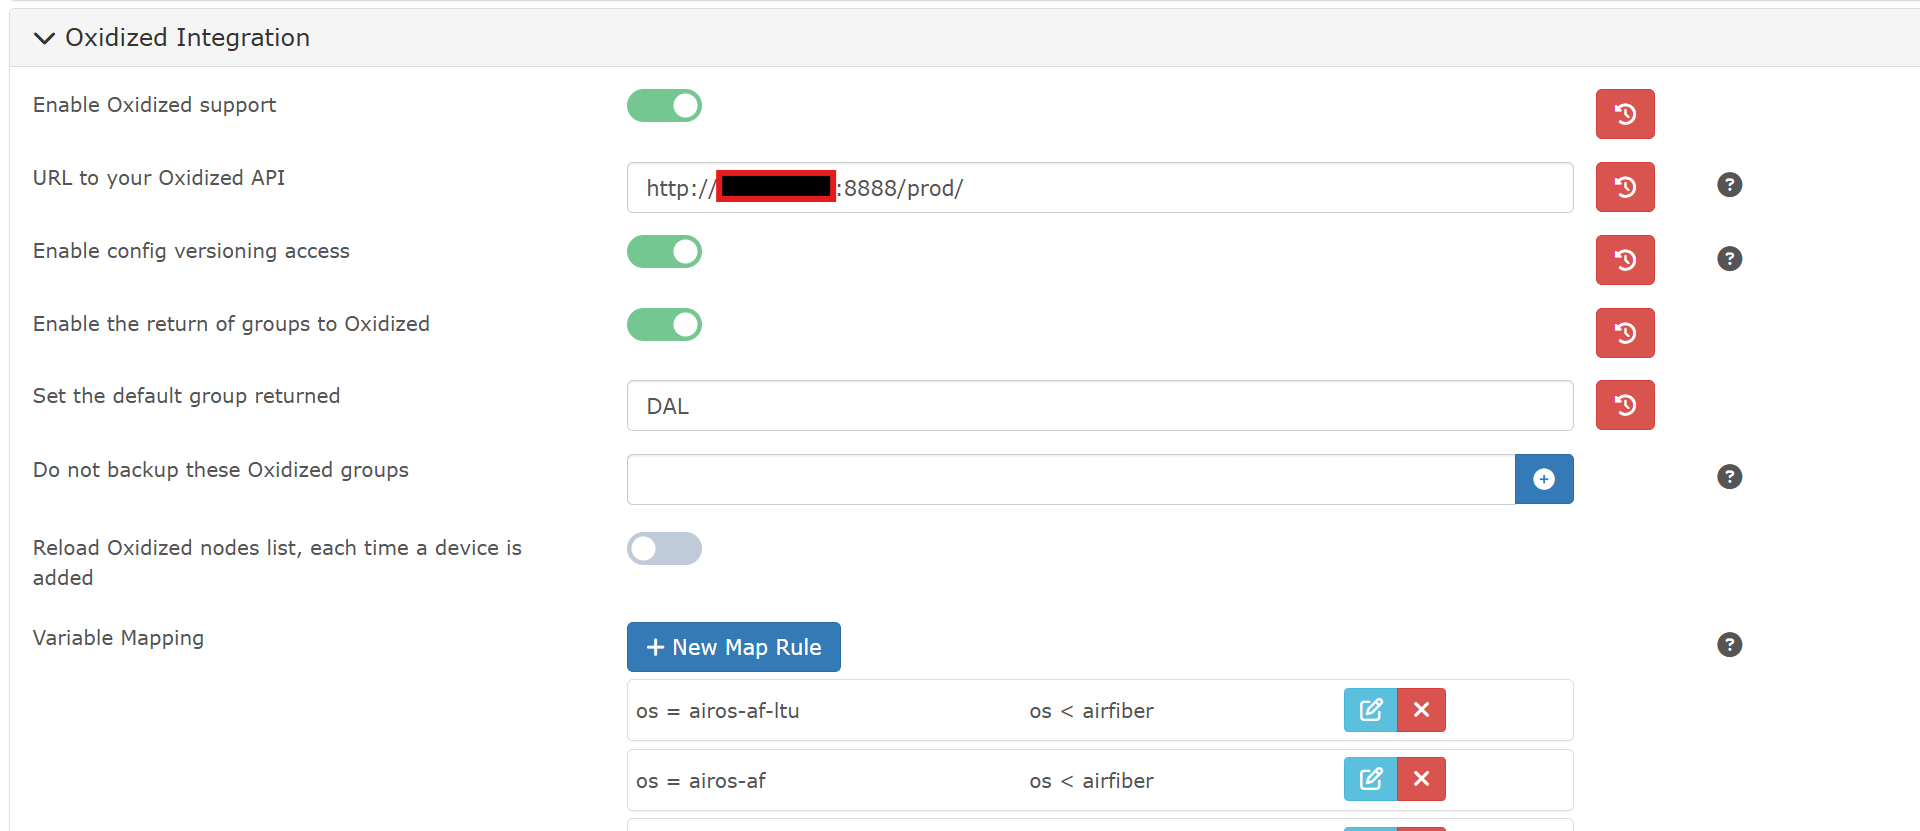Enable reload Oxidized nodes list toggle

click(664, 549)
